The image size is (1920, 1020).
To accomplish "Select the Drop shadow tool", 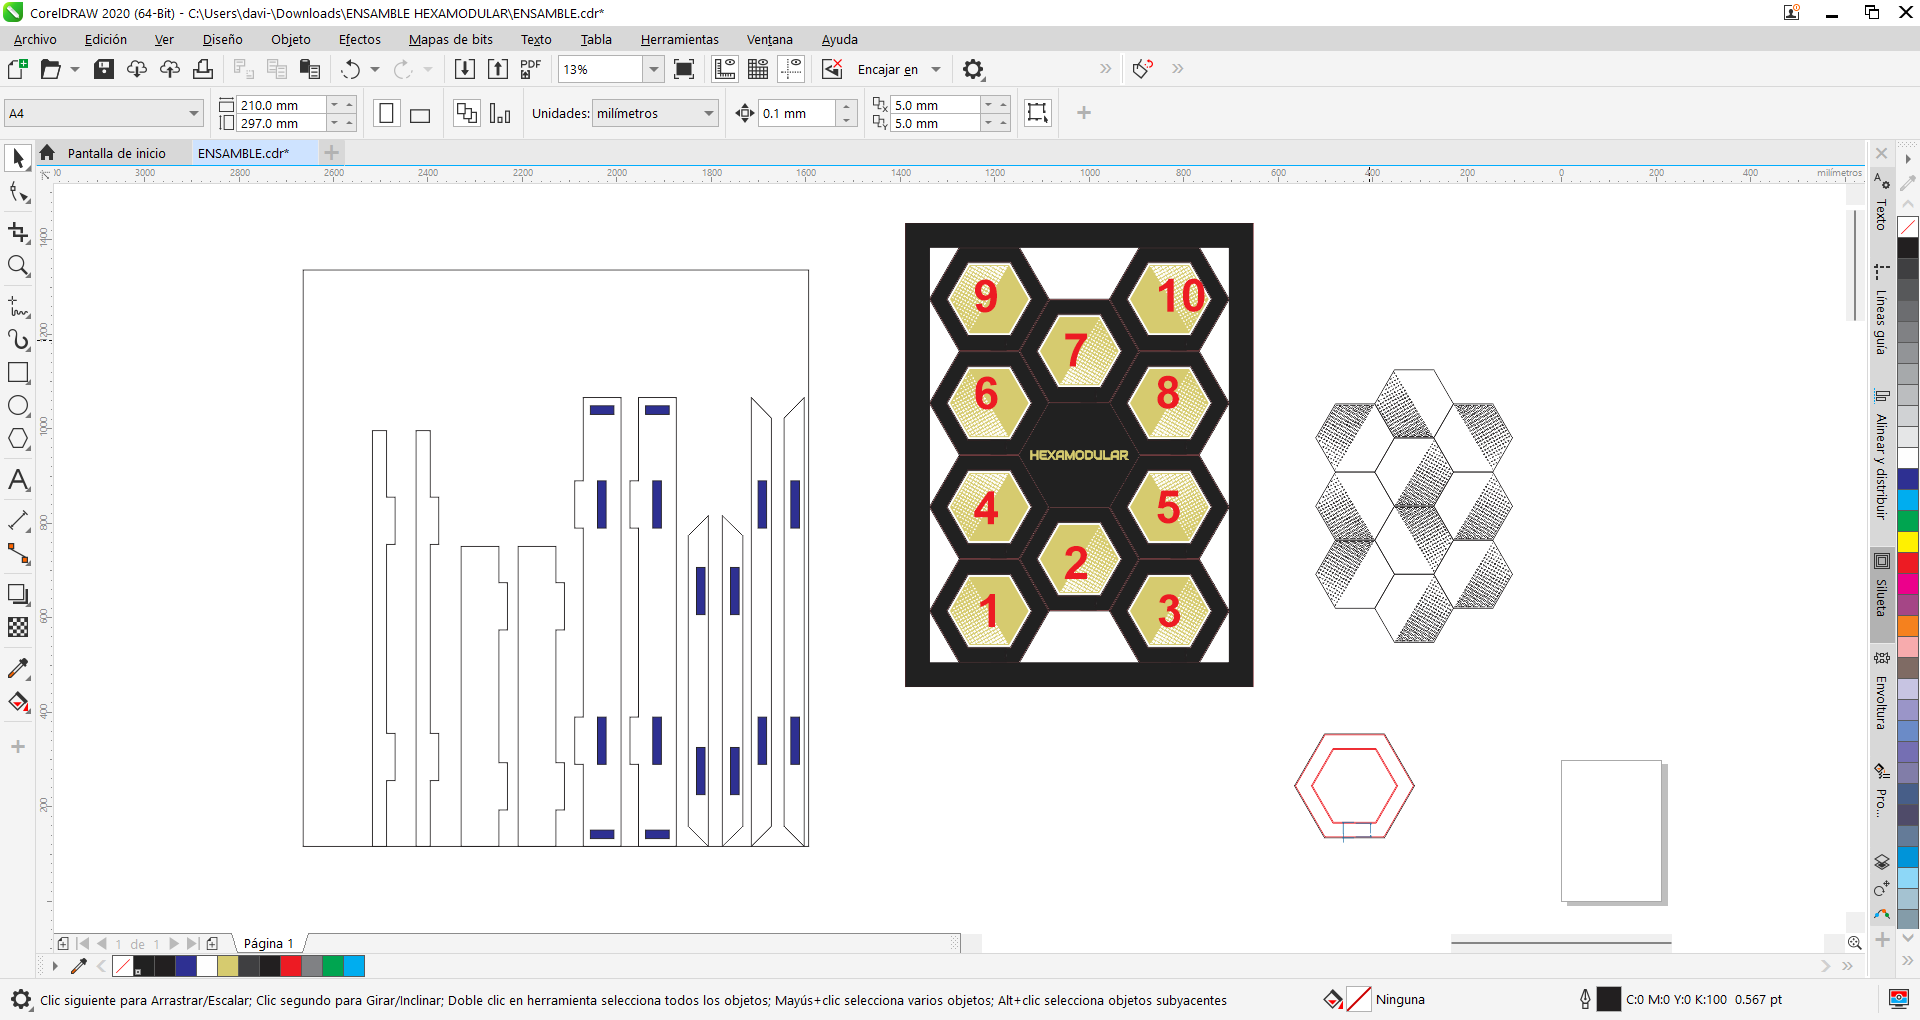I will [x=18, y=594].
